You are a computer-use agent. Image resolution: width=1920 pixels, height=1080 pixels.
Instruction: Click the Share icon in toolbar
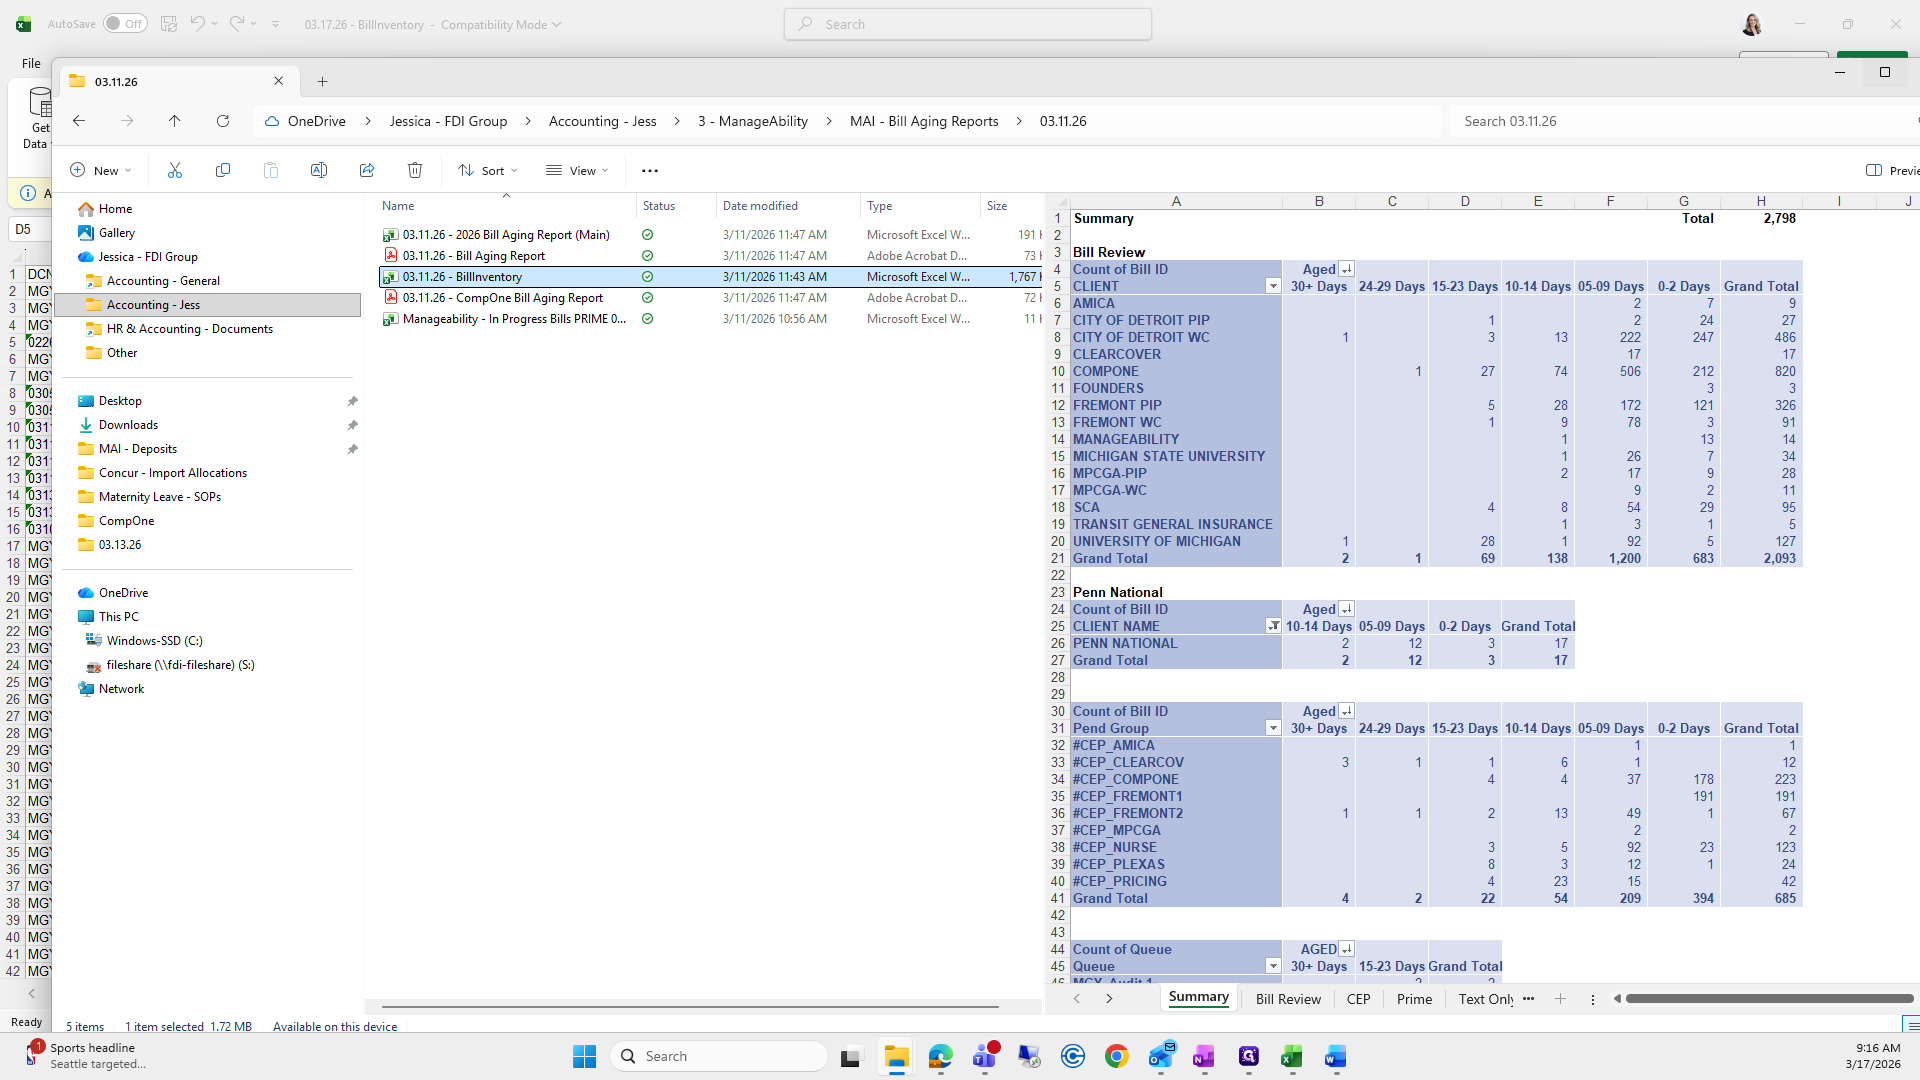click(x=367, y=171)
